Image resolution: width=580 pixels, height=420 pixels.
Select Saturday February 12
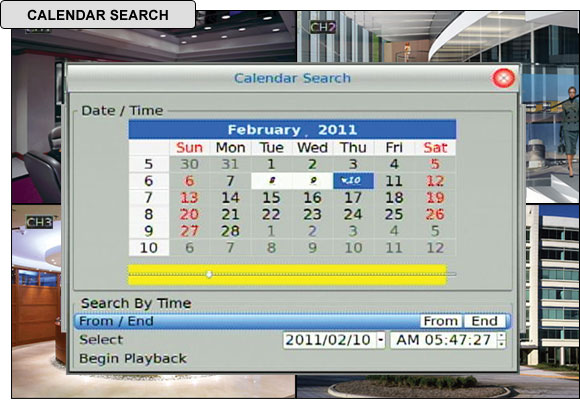click(435, 181)
